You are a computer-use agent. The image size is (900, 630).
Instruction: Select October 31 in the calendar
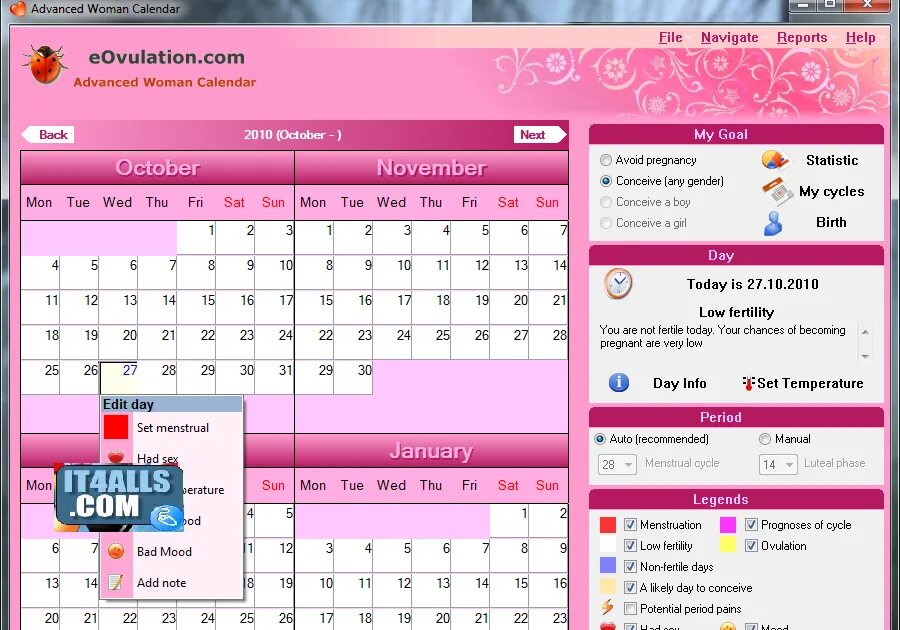[x=274, y=378]
